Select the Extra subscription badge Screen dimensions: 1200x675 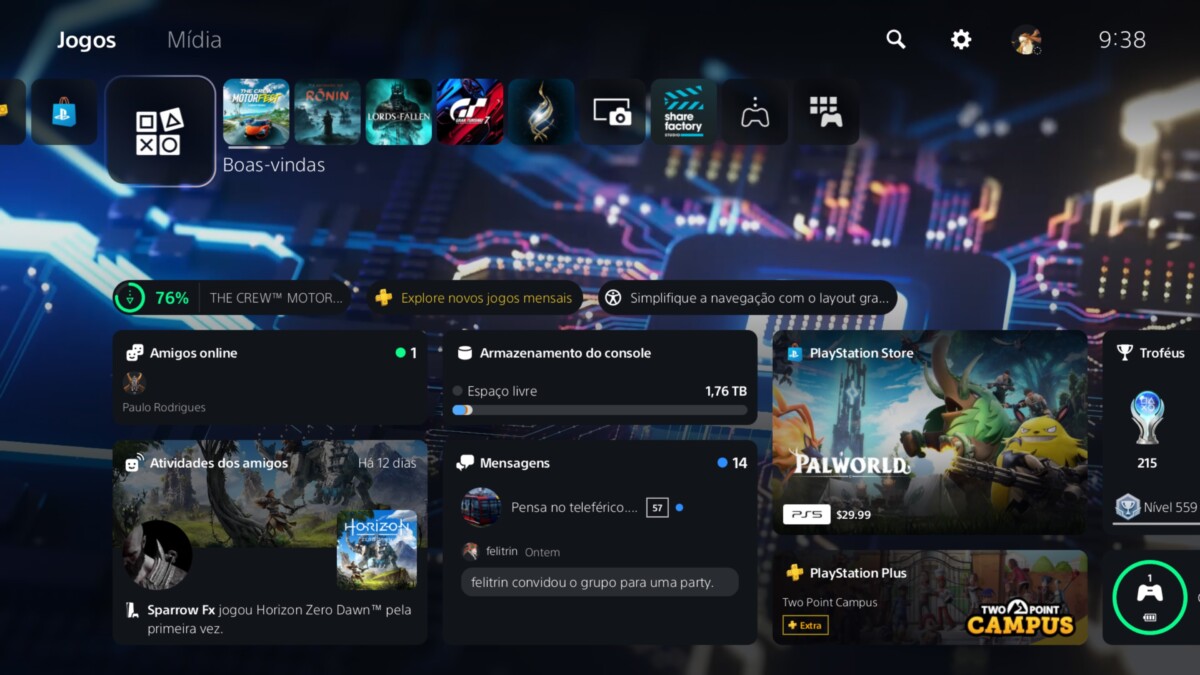[x=805, y=625]
